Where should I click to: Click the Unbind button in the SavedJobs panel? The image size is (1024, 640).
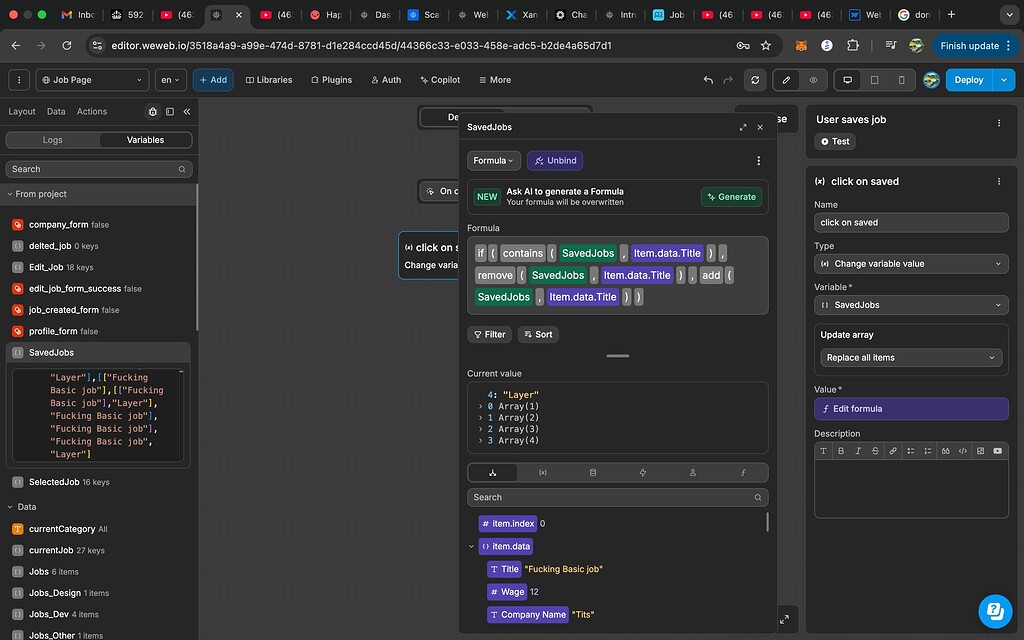(554, 160)
